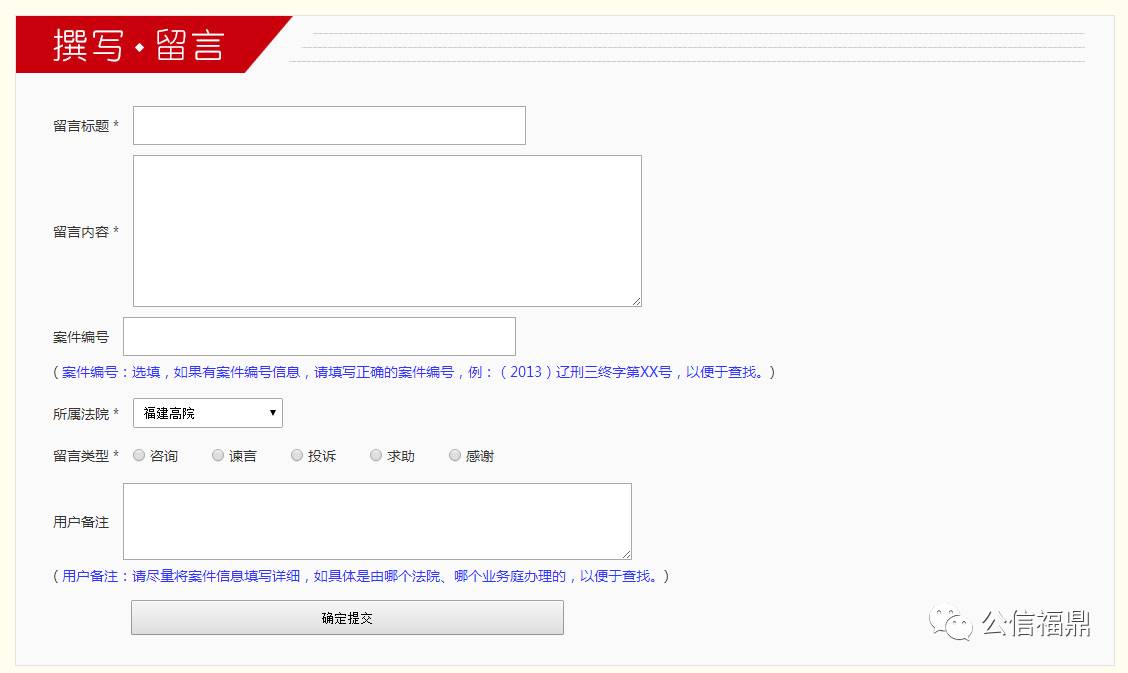The height and width of the screenshot is (673, 1128).
Task: Click the 用户备注 remarks textarea
Action: [x=377, y=520]
